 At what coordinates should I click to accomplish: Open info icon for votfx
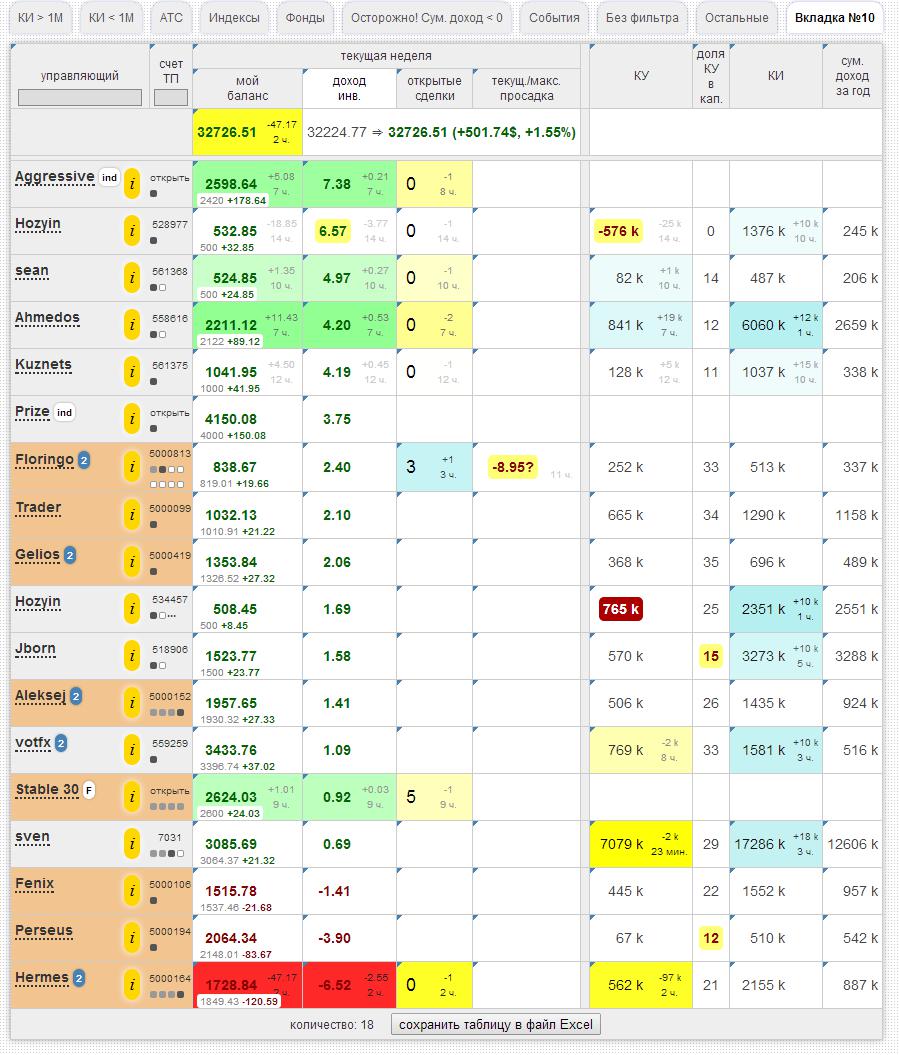133,750
